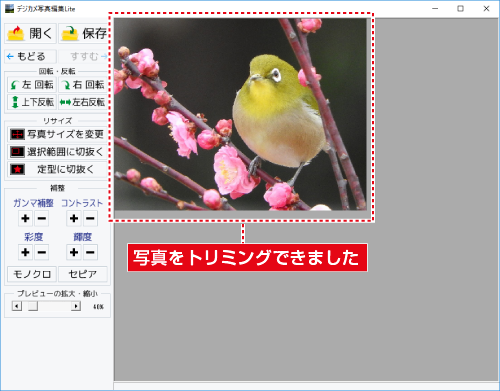Click the すすむ forward button

click(84, 56)
